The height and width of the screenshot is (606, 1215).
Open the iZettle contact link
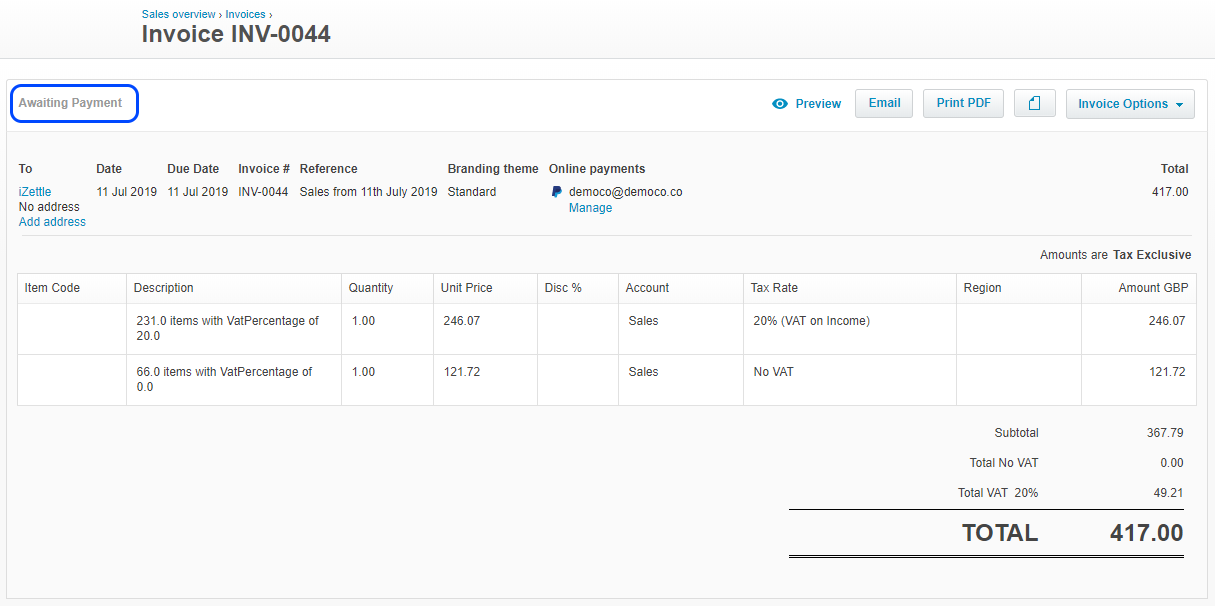point(35,192)
